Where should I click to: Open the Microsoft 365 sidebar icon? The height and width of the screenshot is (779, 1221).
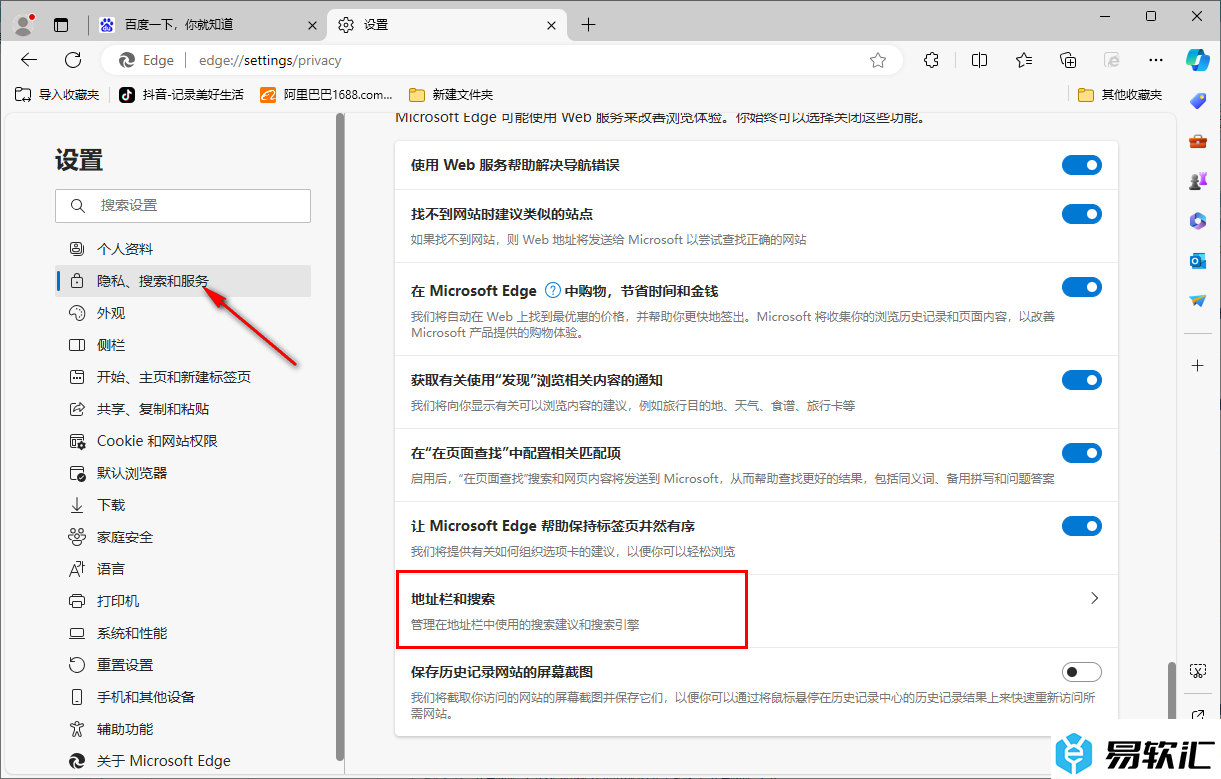point(1198,220)
